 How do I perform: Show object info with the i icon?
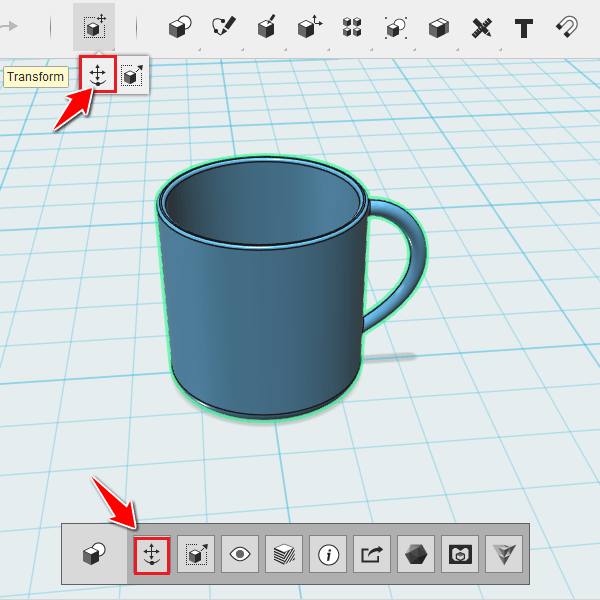(x=328, y=554)
